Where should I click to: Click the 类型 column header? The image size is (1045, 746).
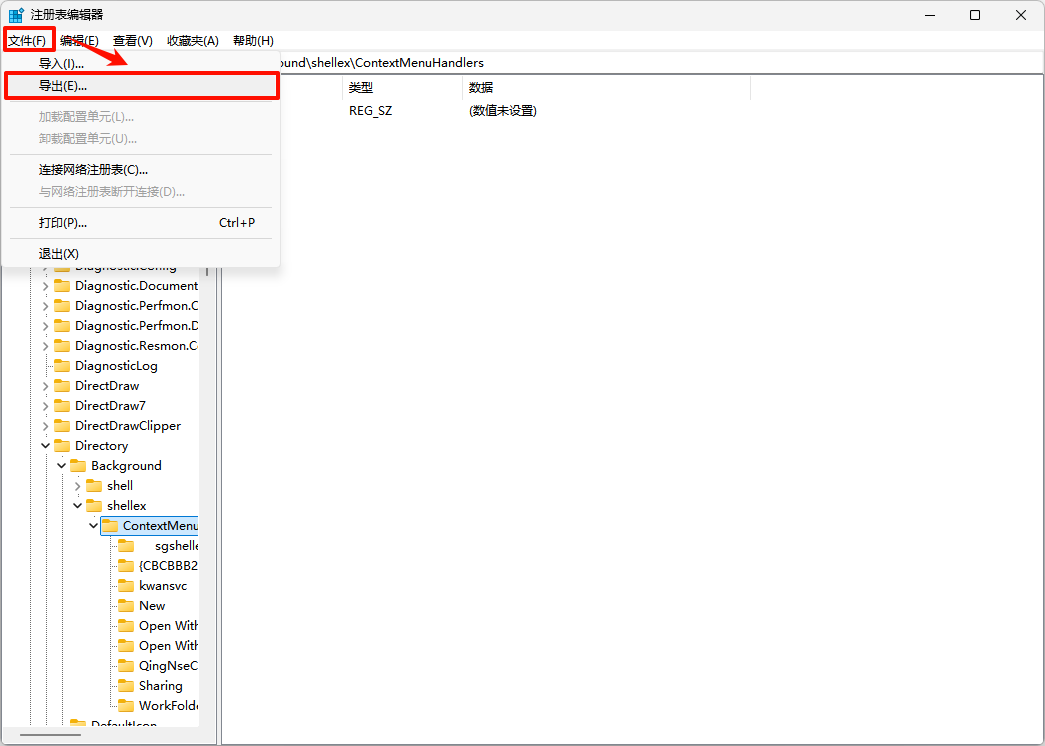point(400,88)
